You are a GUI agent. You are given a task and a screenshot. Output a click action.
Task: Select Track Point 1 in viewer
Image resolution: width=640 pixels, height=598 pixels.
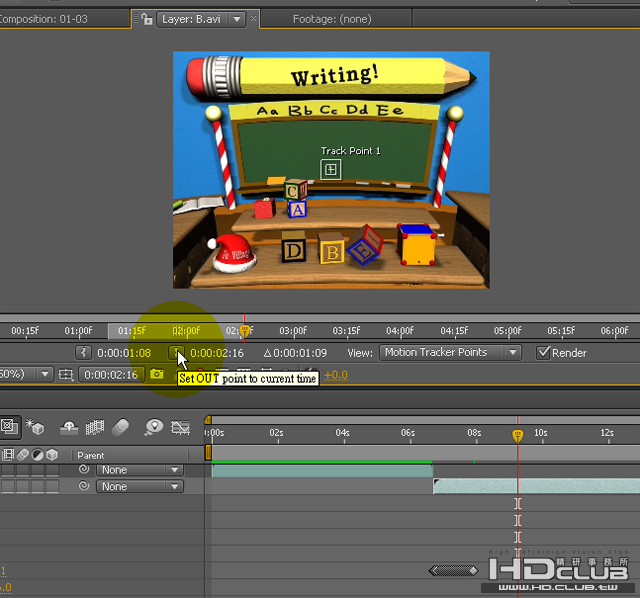pos(331,170)
